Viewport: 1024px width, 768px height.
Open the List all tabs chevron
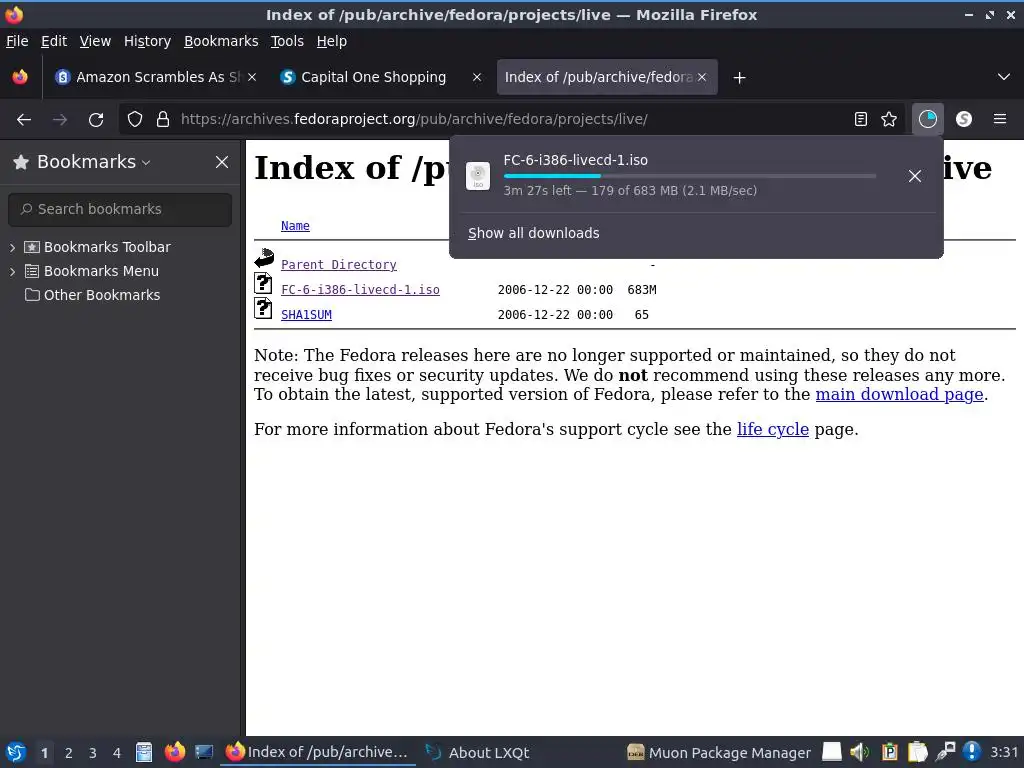coord(1004,77)
